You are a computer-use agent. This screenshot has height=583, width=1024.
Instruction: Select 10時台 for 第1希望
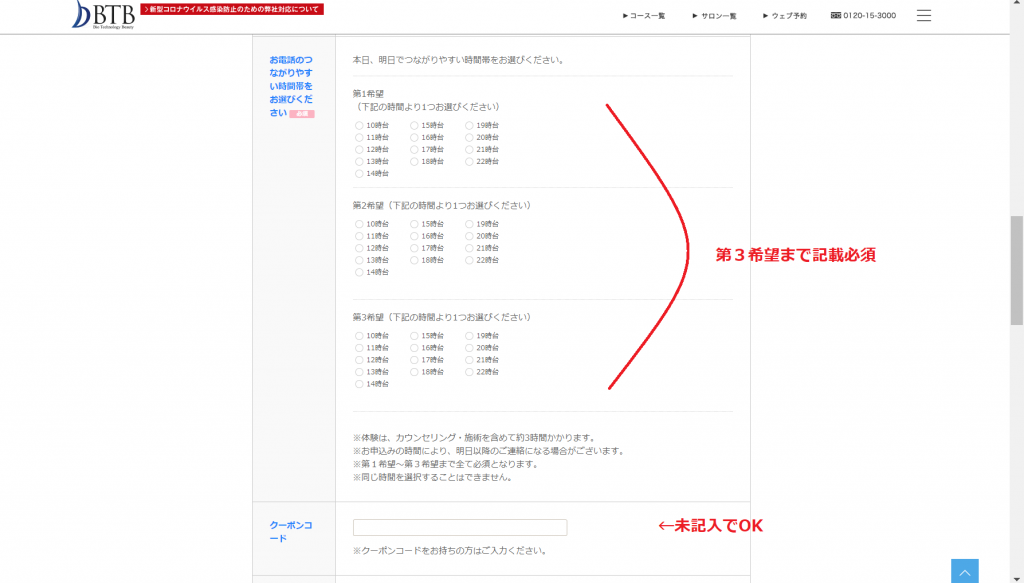click(x=360, y=125)
